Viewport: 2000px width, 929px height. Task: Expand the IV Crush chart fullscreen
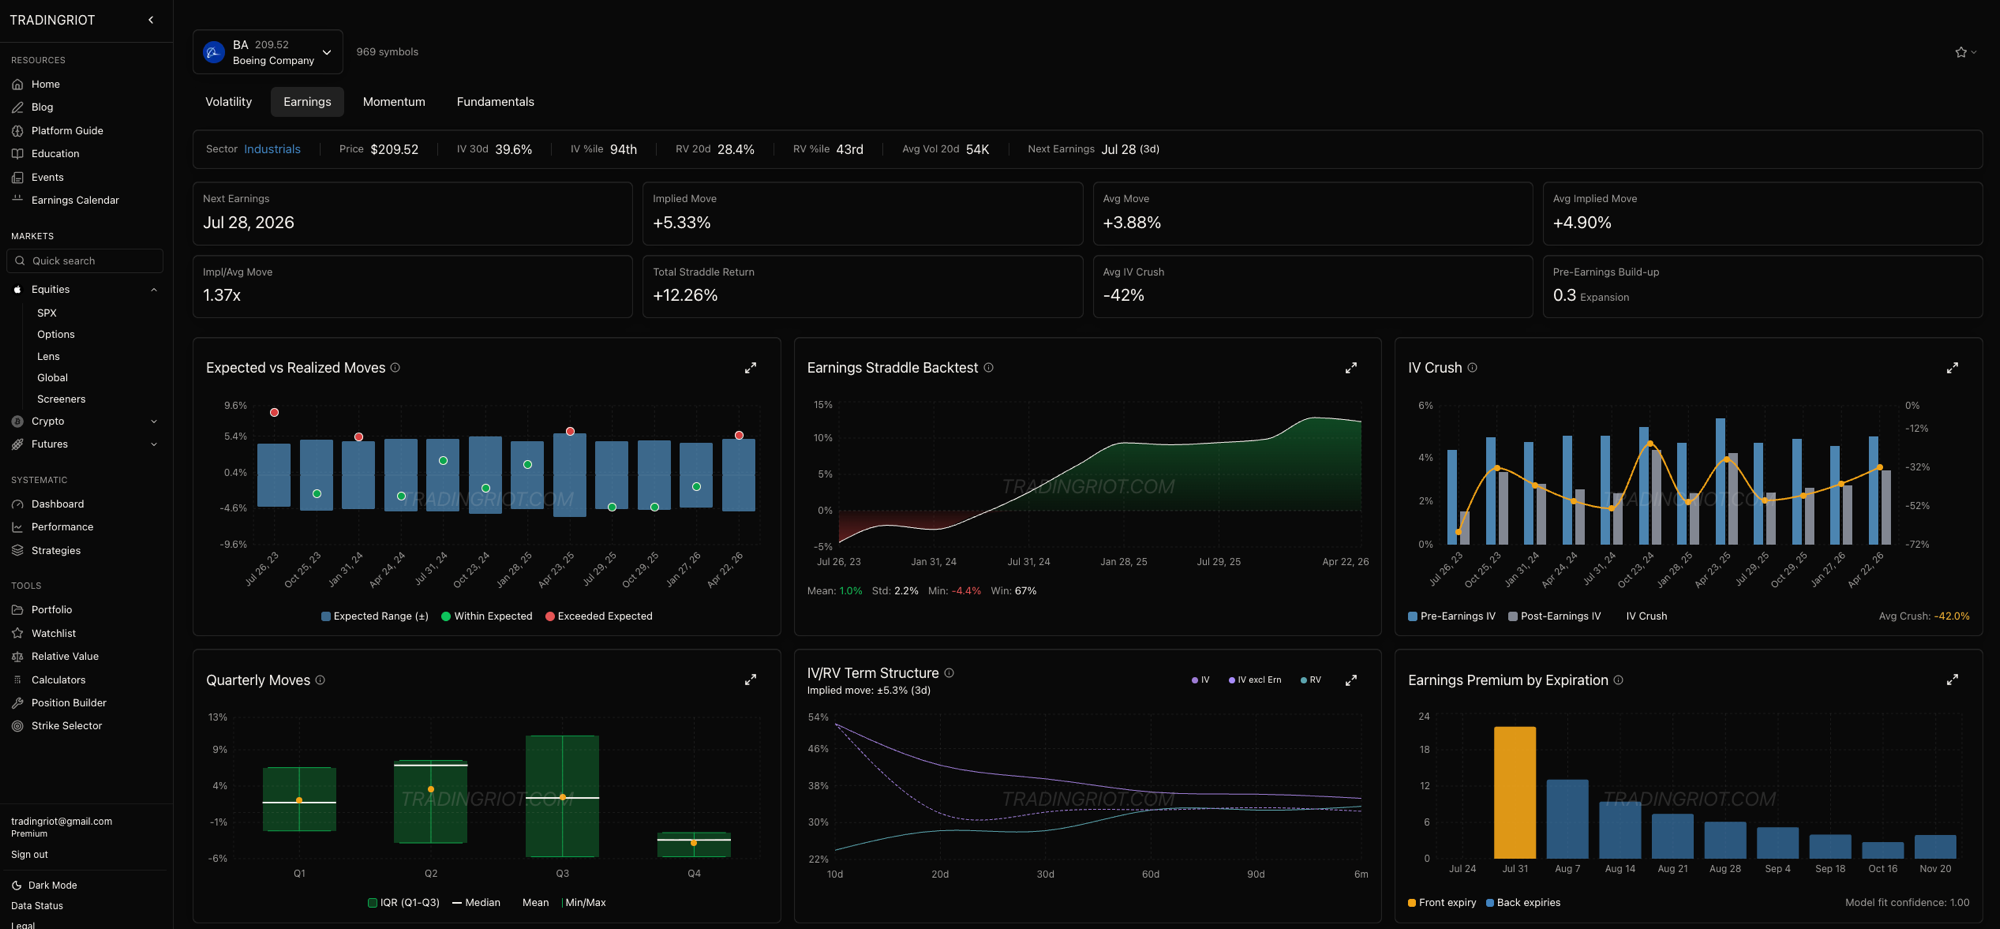pyautogui.click(x=1952, y=368)
